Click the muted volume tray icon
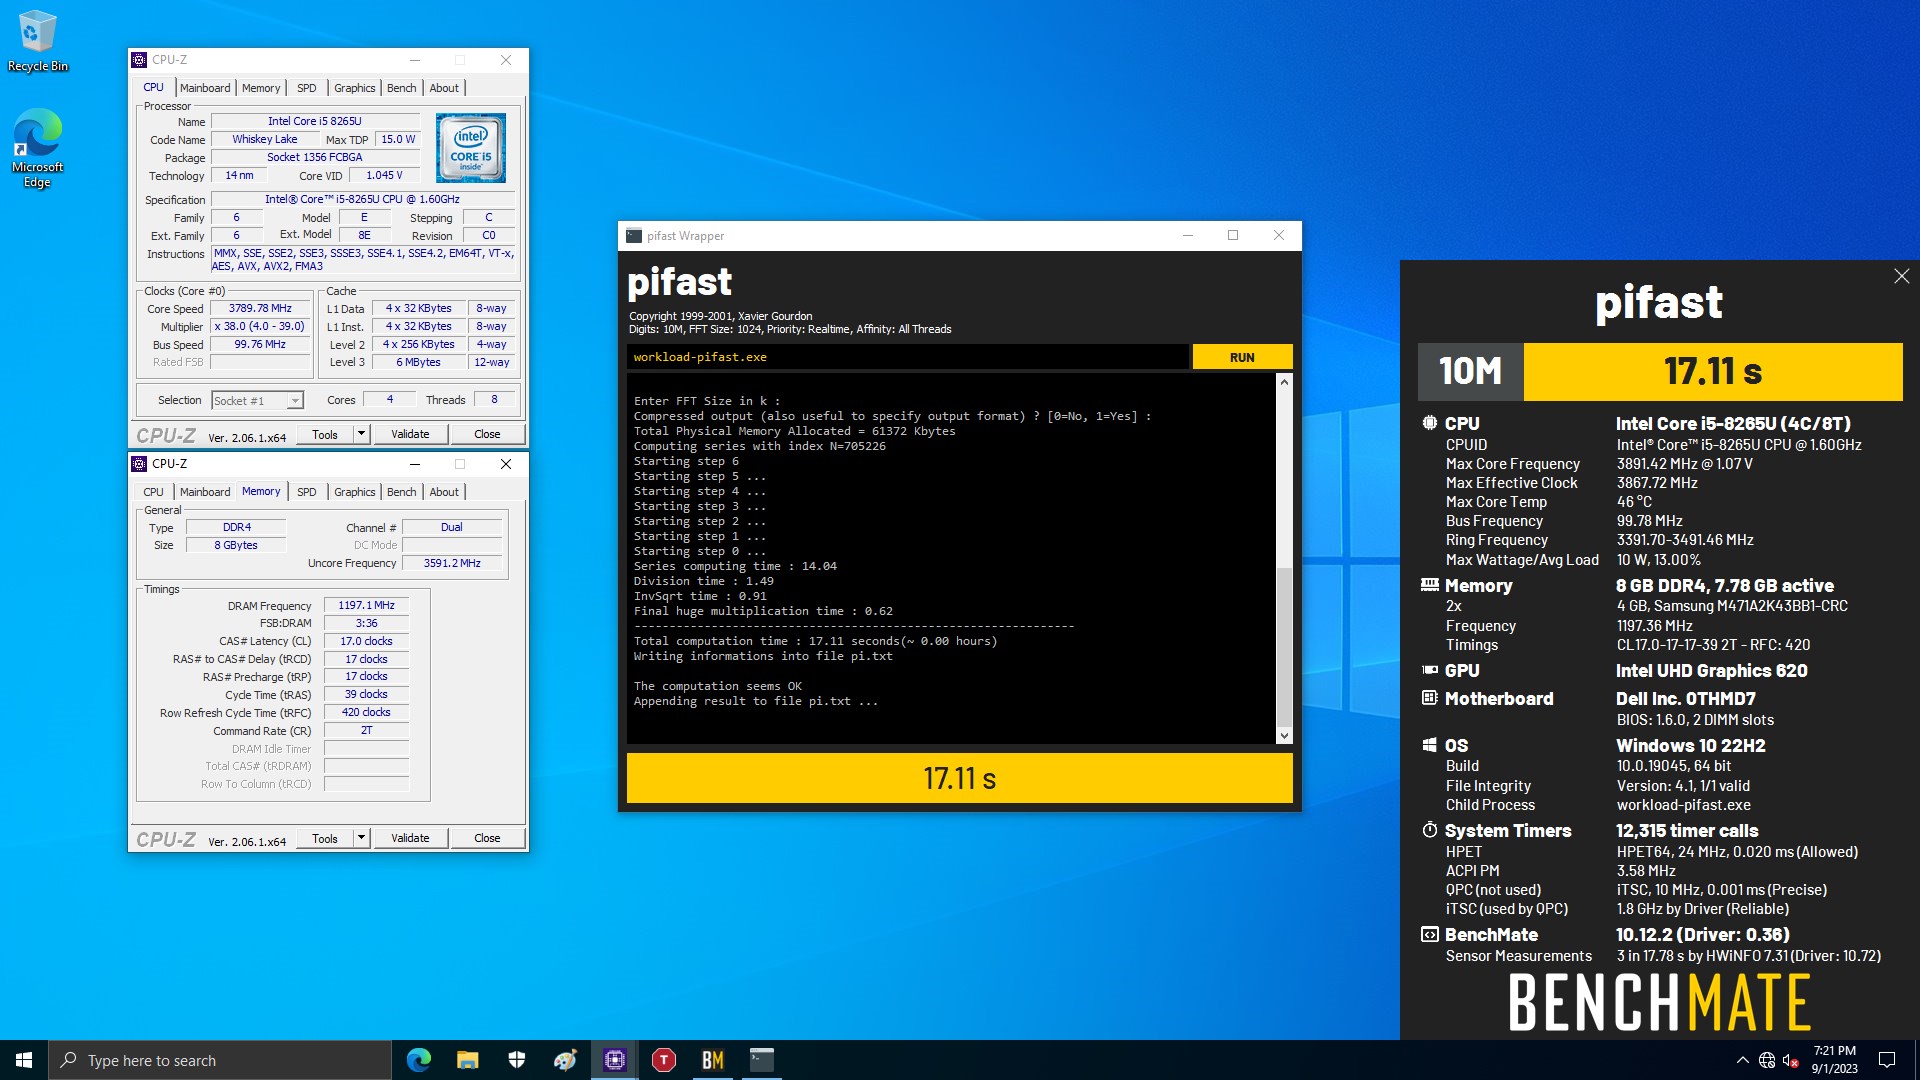Image resolution: width=1920 pixels, height=1080 pixels. click(x=1791, y=1060)
